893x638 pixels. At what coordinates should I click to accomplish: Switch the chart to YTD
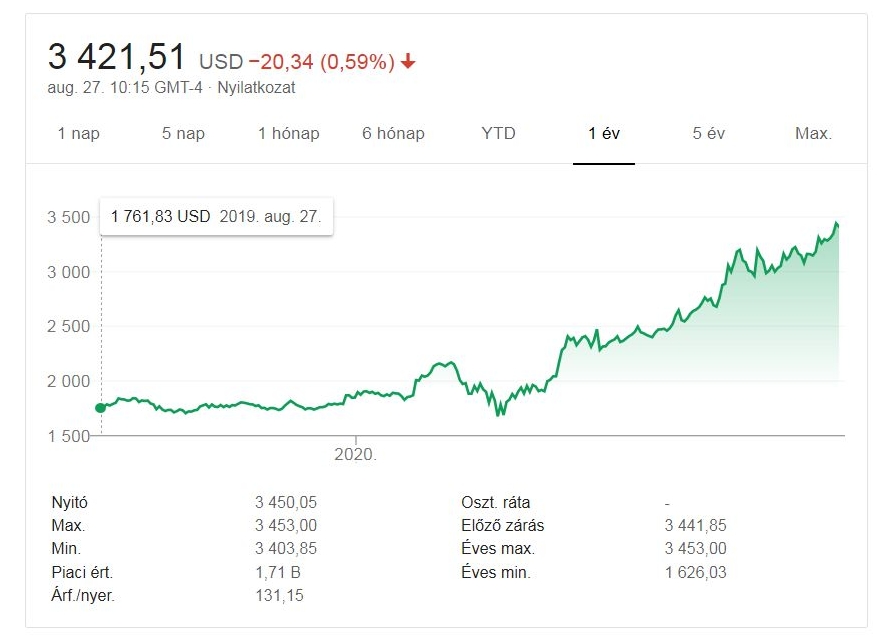click(498, 133)
